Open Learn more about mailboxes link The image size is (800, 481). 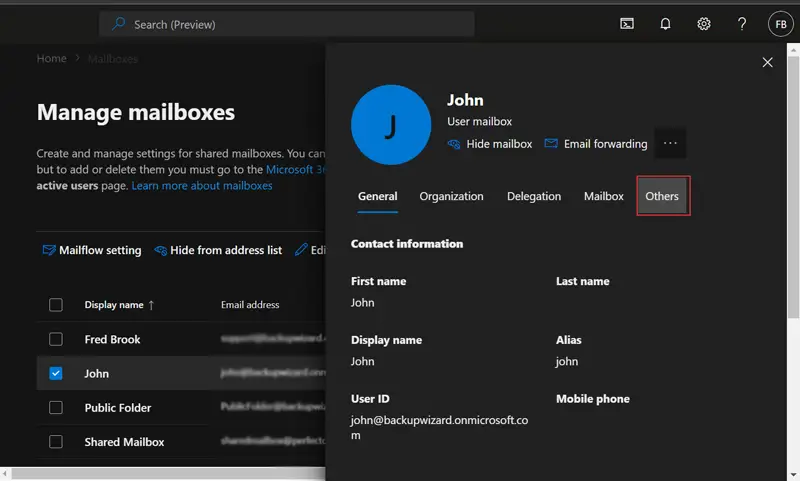click(x=202, y=186)
